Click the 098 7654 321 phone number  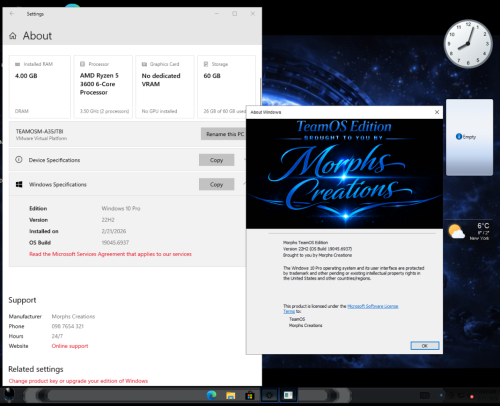click(67, 326)
